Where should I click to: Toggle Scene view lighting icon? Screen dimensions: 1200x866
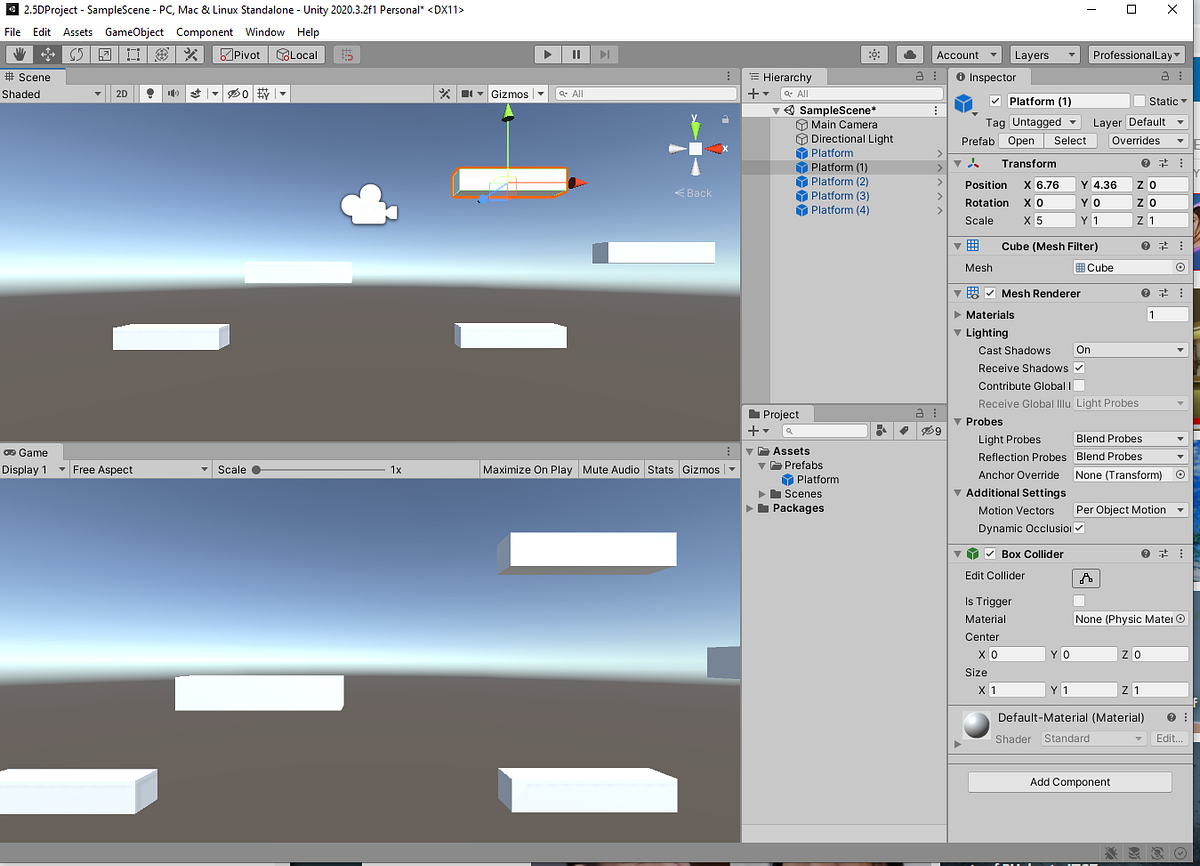(150, 93)
